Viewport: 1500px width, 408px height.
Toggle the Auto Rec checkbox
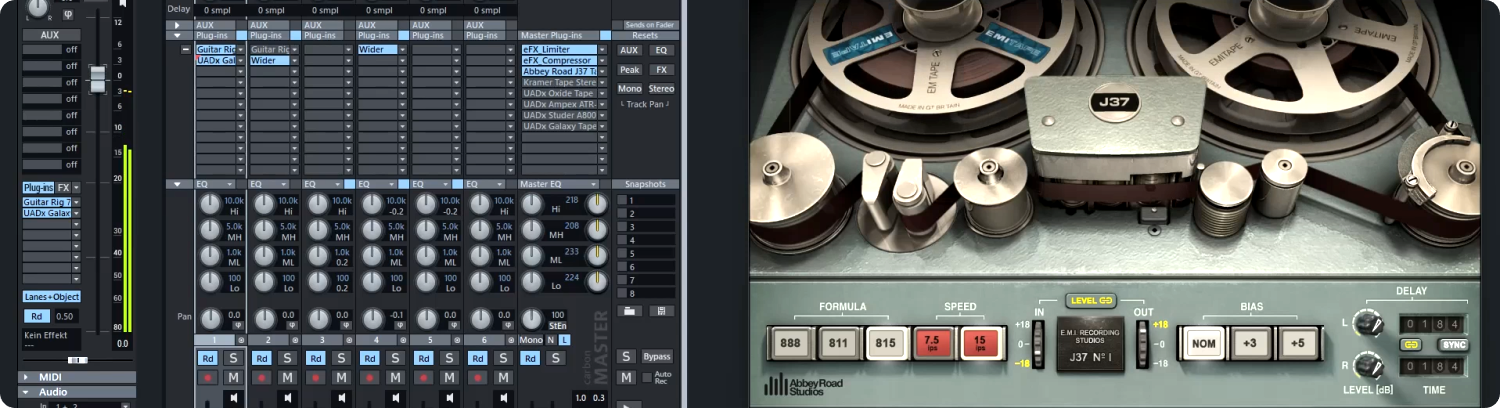pyautogui.click(x=646, y=377)
